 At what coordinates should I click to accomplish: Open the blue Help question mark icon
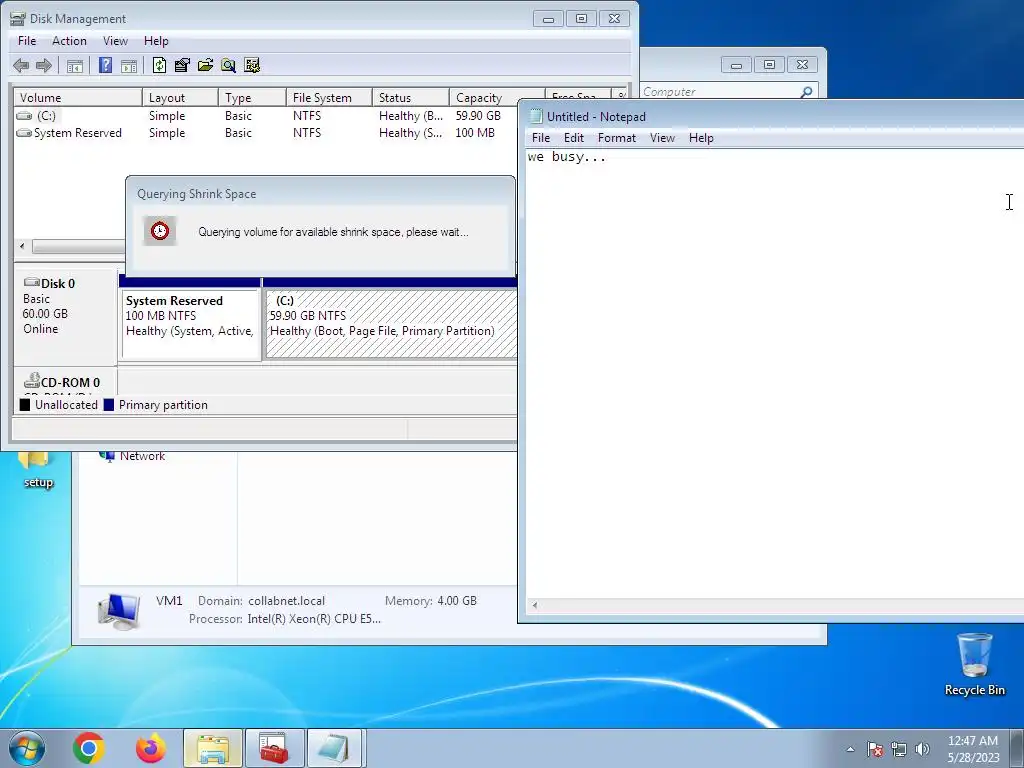[105, 65]
